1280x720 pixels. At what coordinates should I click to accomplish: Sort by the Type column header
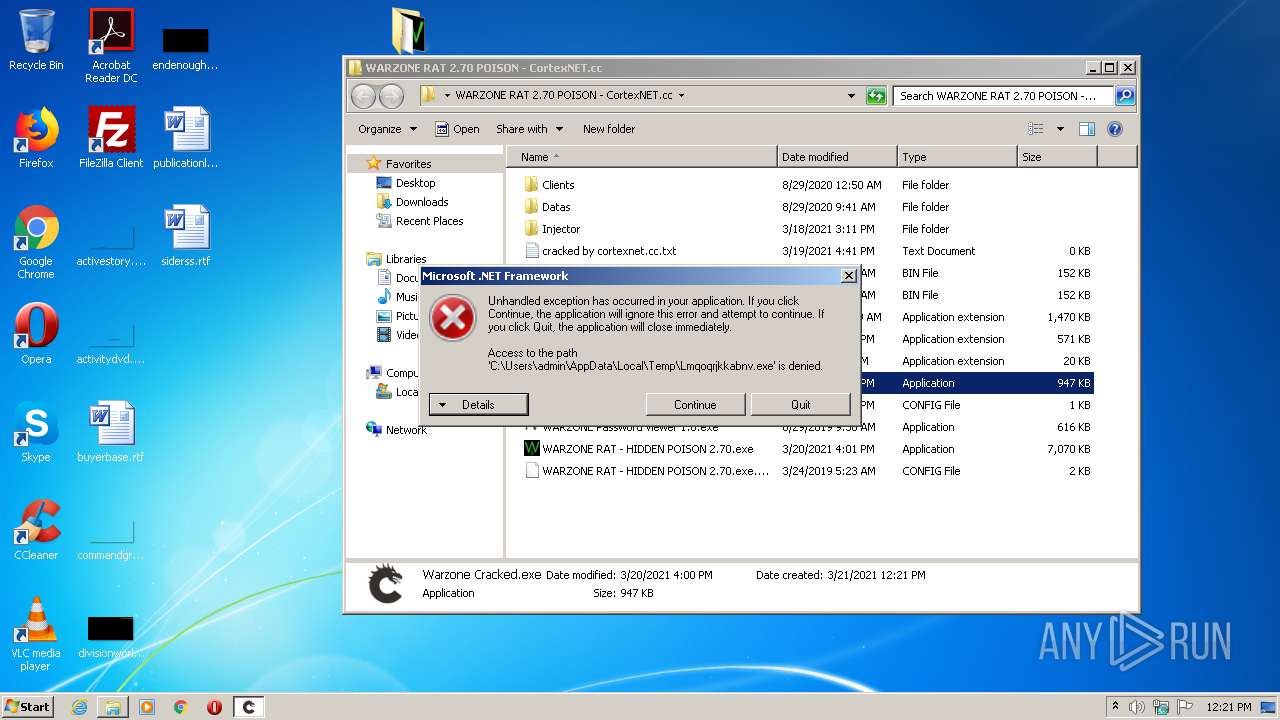[957, 157]
